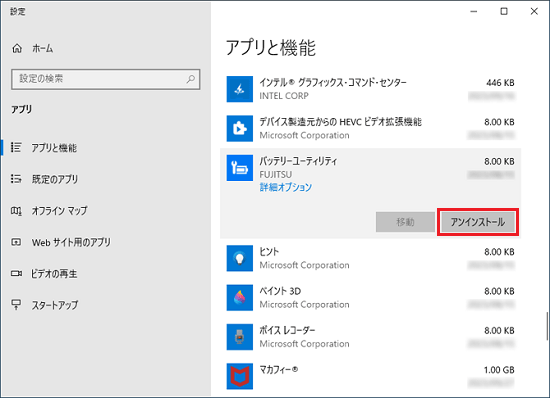Screen dimensions: 550x398
Task: Click the ペイント 3D app icon
Action: pos(240,297)
